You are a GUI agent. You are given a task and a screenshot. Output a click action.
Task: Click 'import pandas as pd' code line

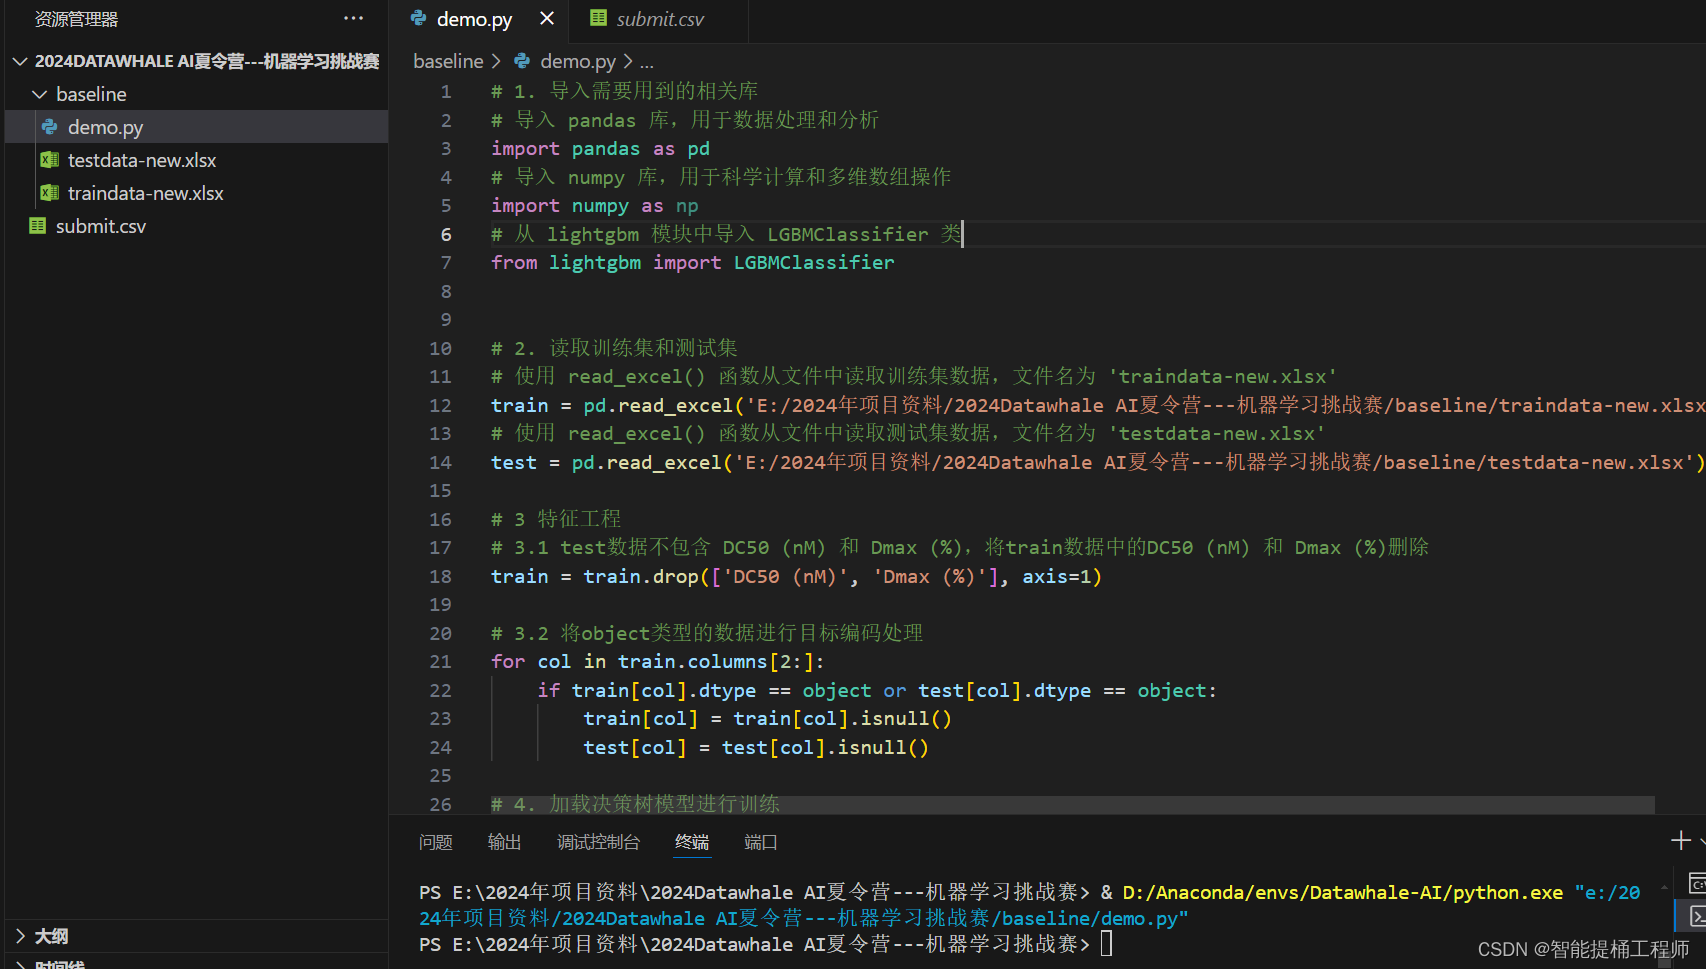pos(600,148)
